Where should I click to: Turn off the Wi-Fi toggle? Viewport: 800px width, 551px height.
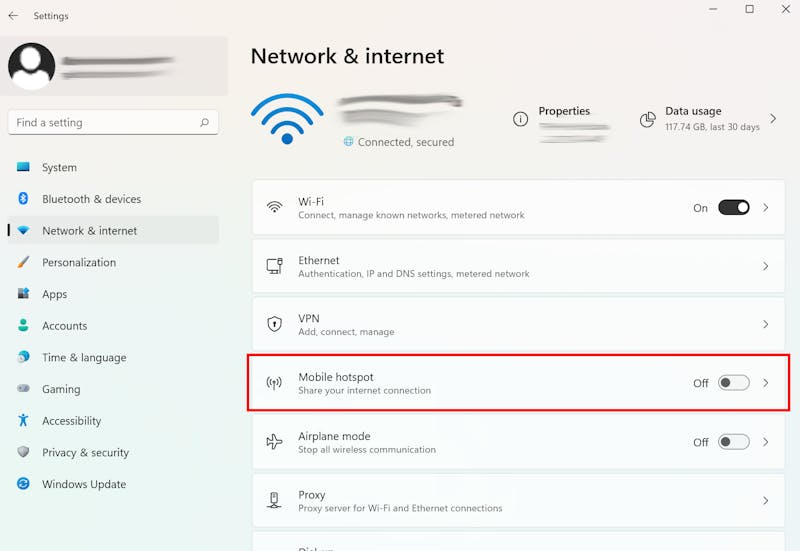click(734, 208)
